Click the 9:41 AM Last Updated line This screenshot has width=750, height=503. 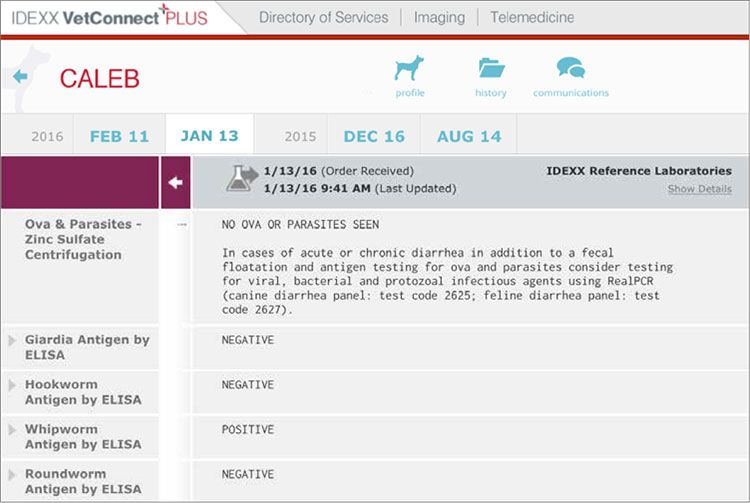point(360,188)
